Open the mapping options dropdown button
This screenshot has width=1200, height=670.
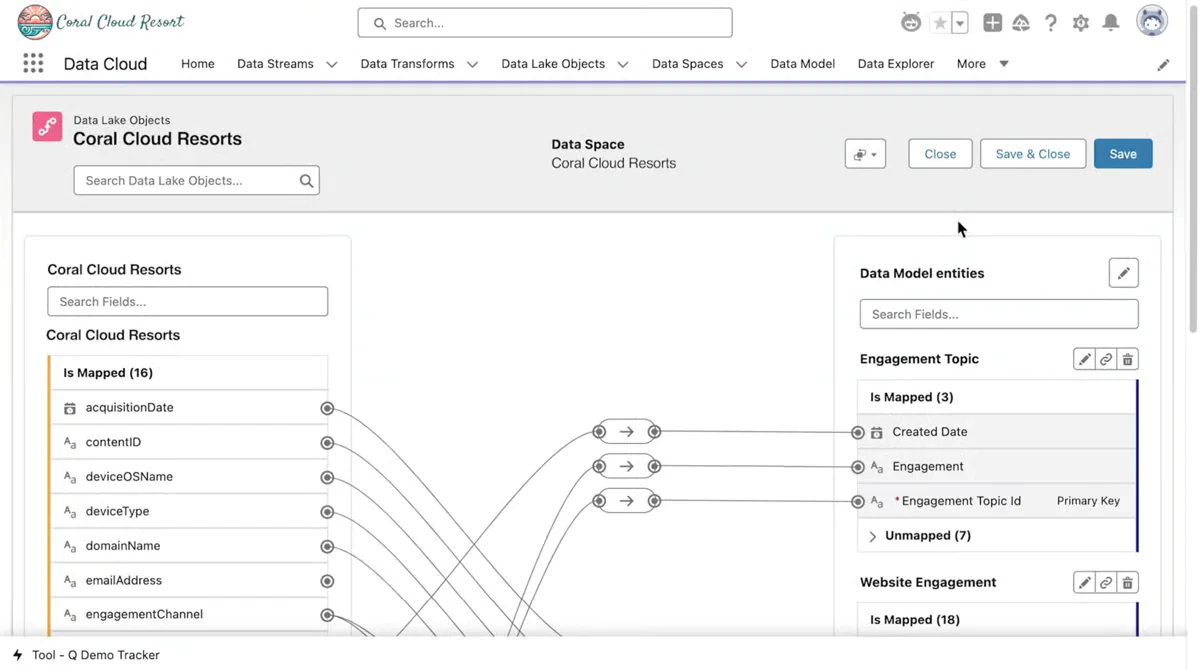click(x=865, y=154)
